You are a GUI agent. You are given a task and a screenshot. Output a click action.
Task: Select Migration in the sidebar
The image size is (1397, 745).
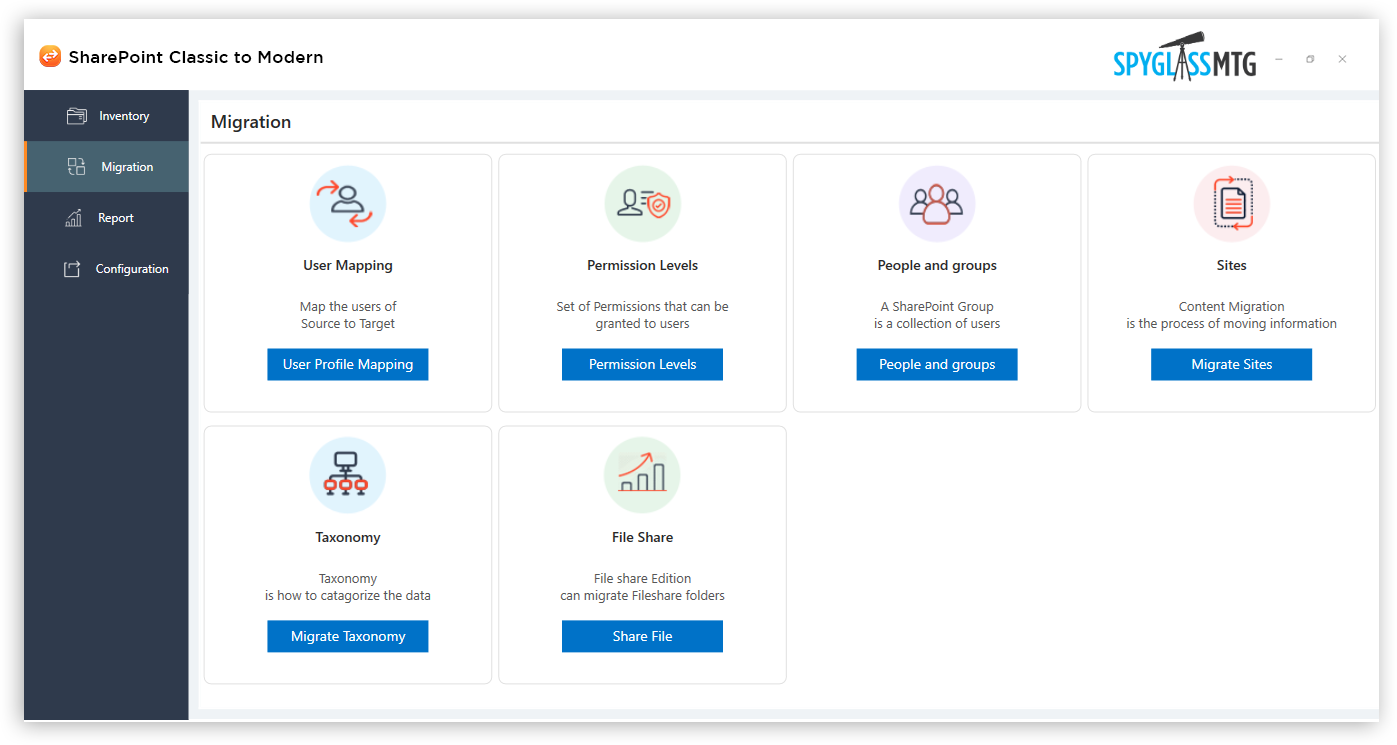click(x=126, y=167)
